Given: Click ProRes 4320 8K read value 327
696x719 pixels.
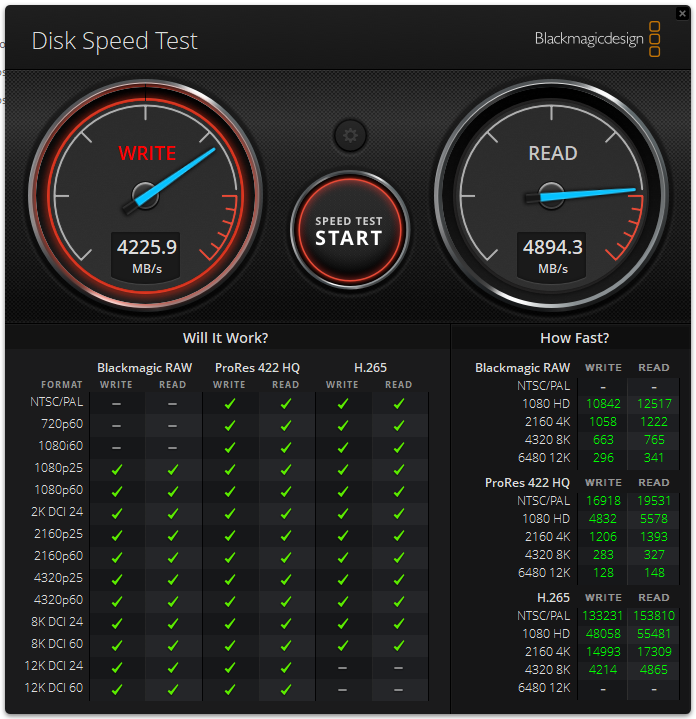Looking at the screenshot, I should coord(654,555).
